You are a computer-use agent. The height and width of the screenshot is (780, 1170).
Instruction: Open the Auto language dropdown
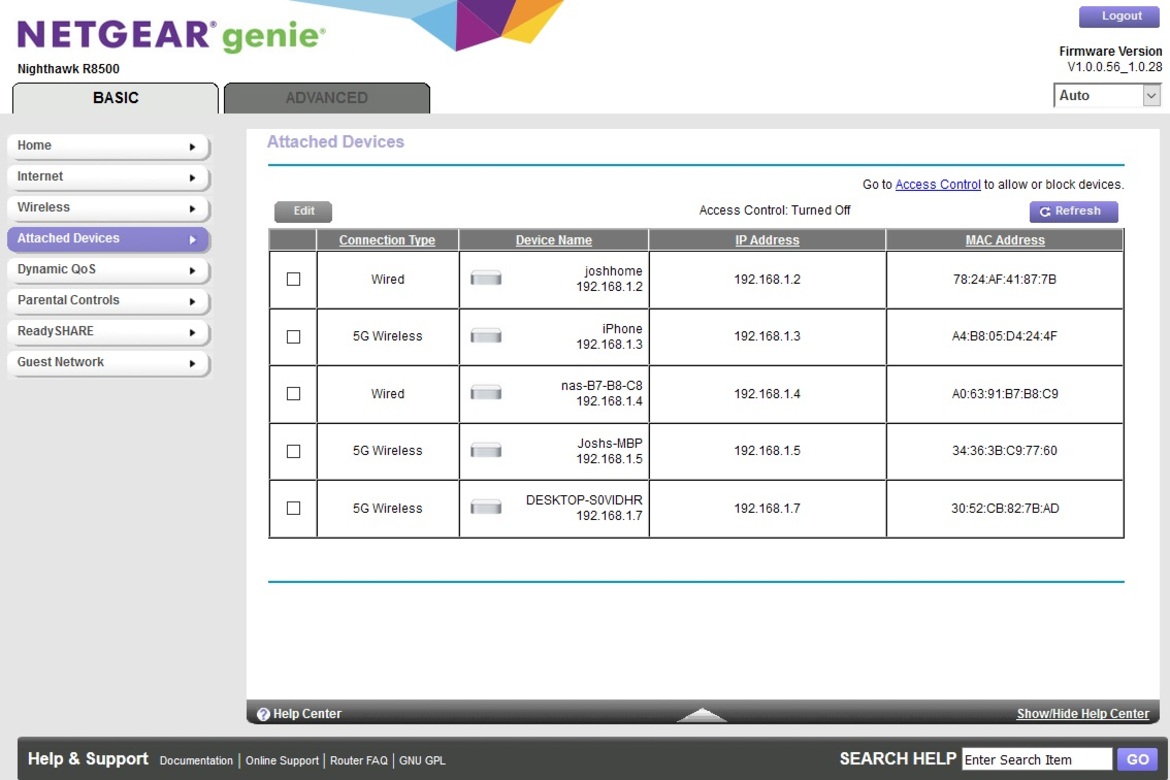click(1107, 96)
